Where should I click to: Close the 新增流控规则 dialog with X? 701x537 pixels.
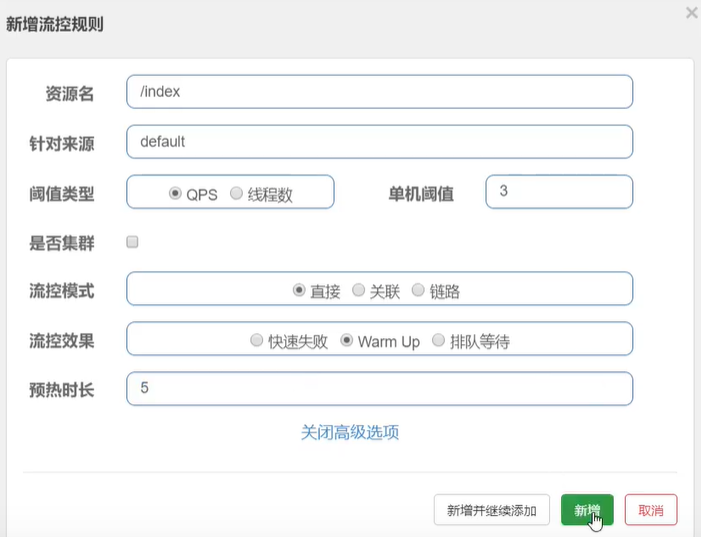tap(691, 13)
